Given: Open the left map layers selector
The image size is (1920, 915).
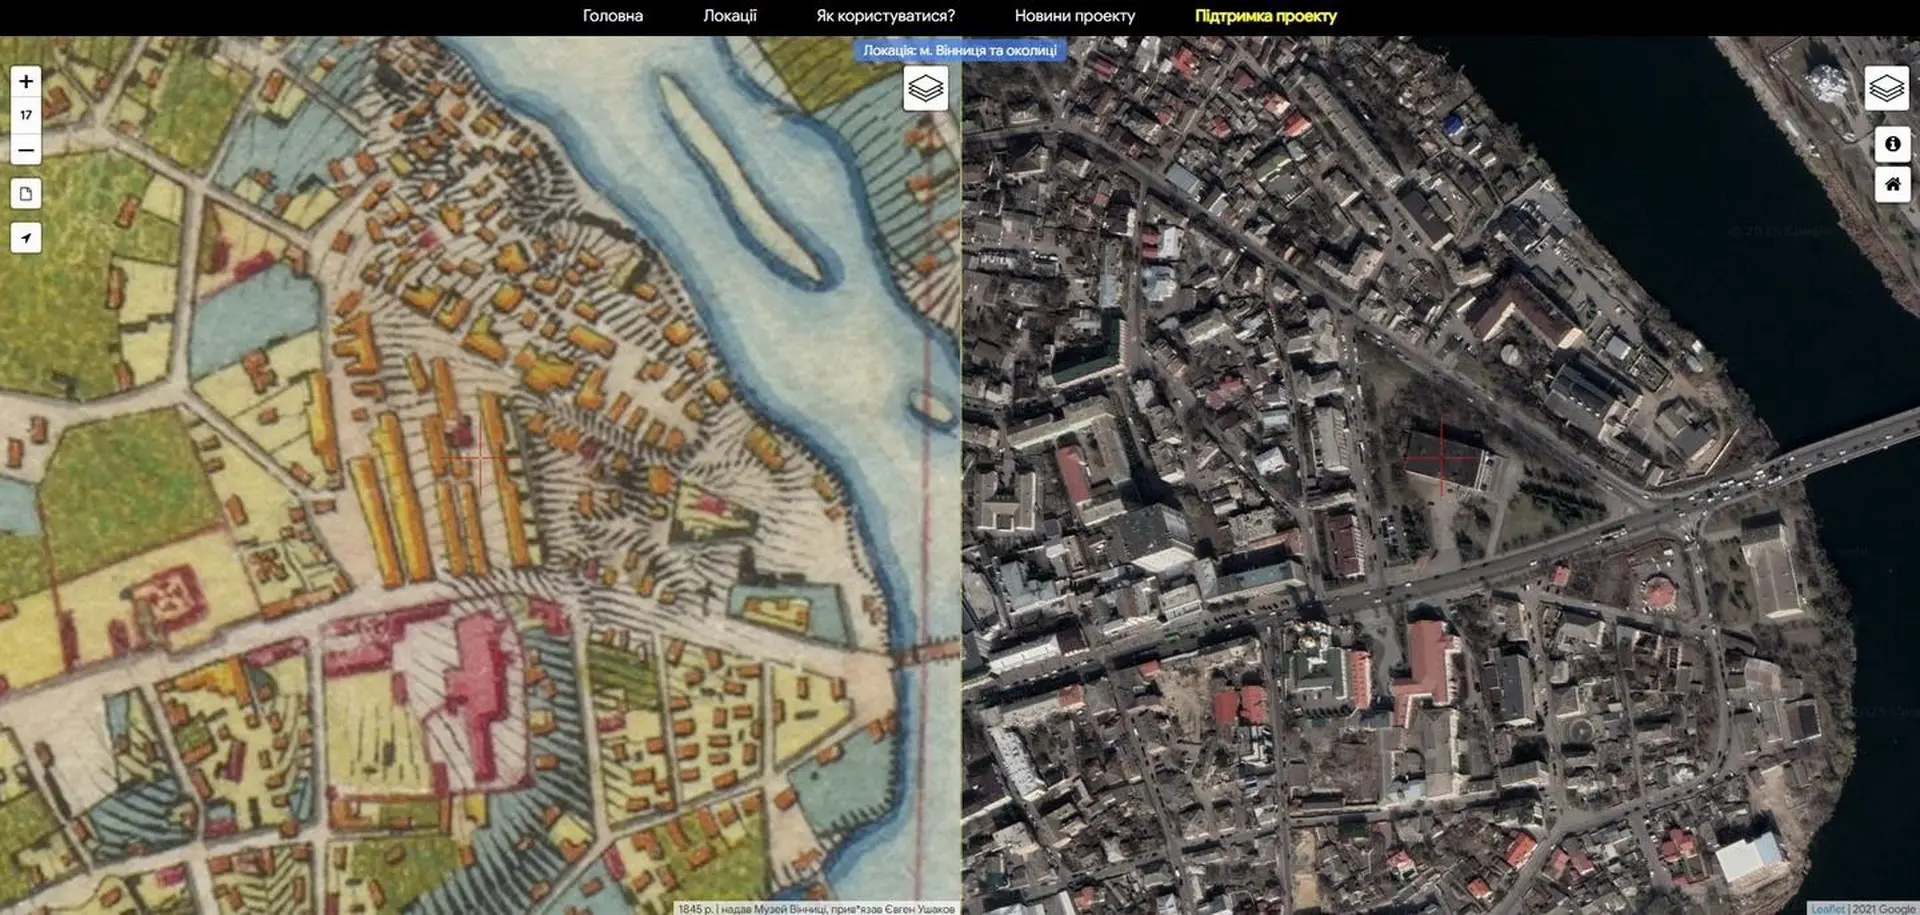Looking at the screenshot, I should (x=926, y=89).
